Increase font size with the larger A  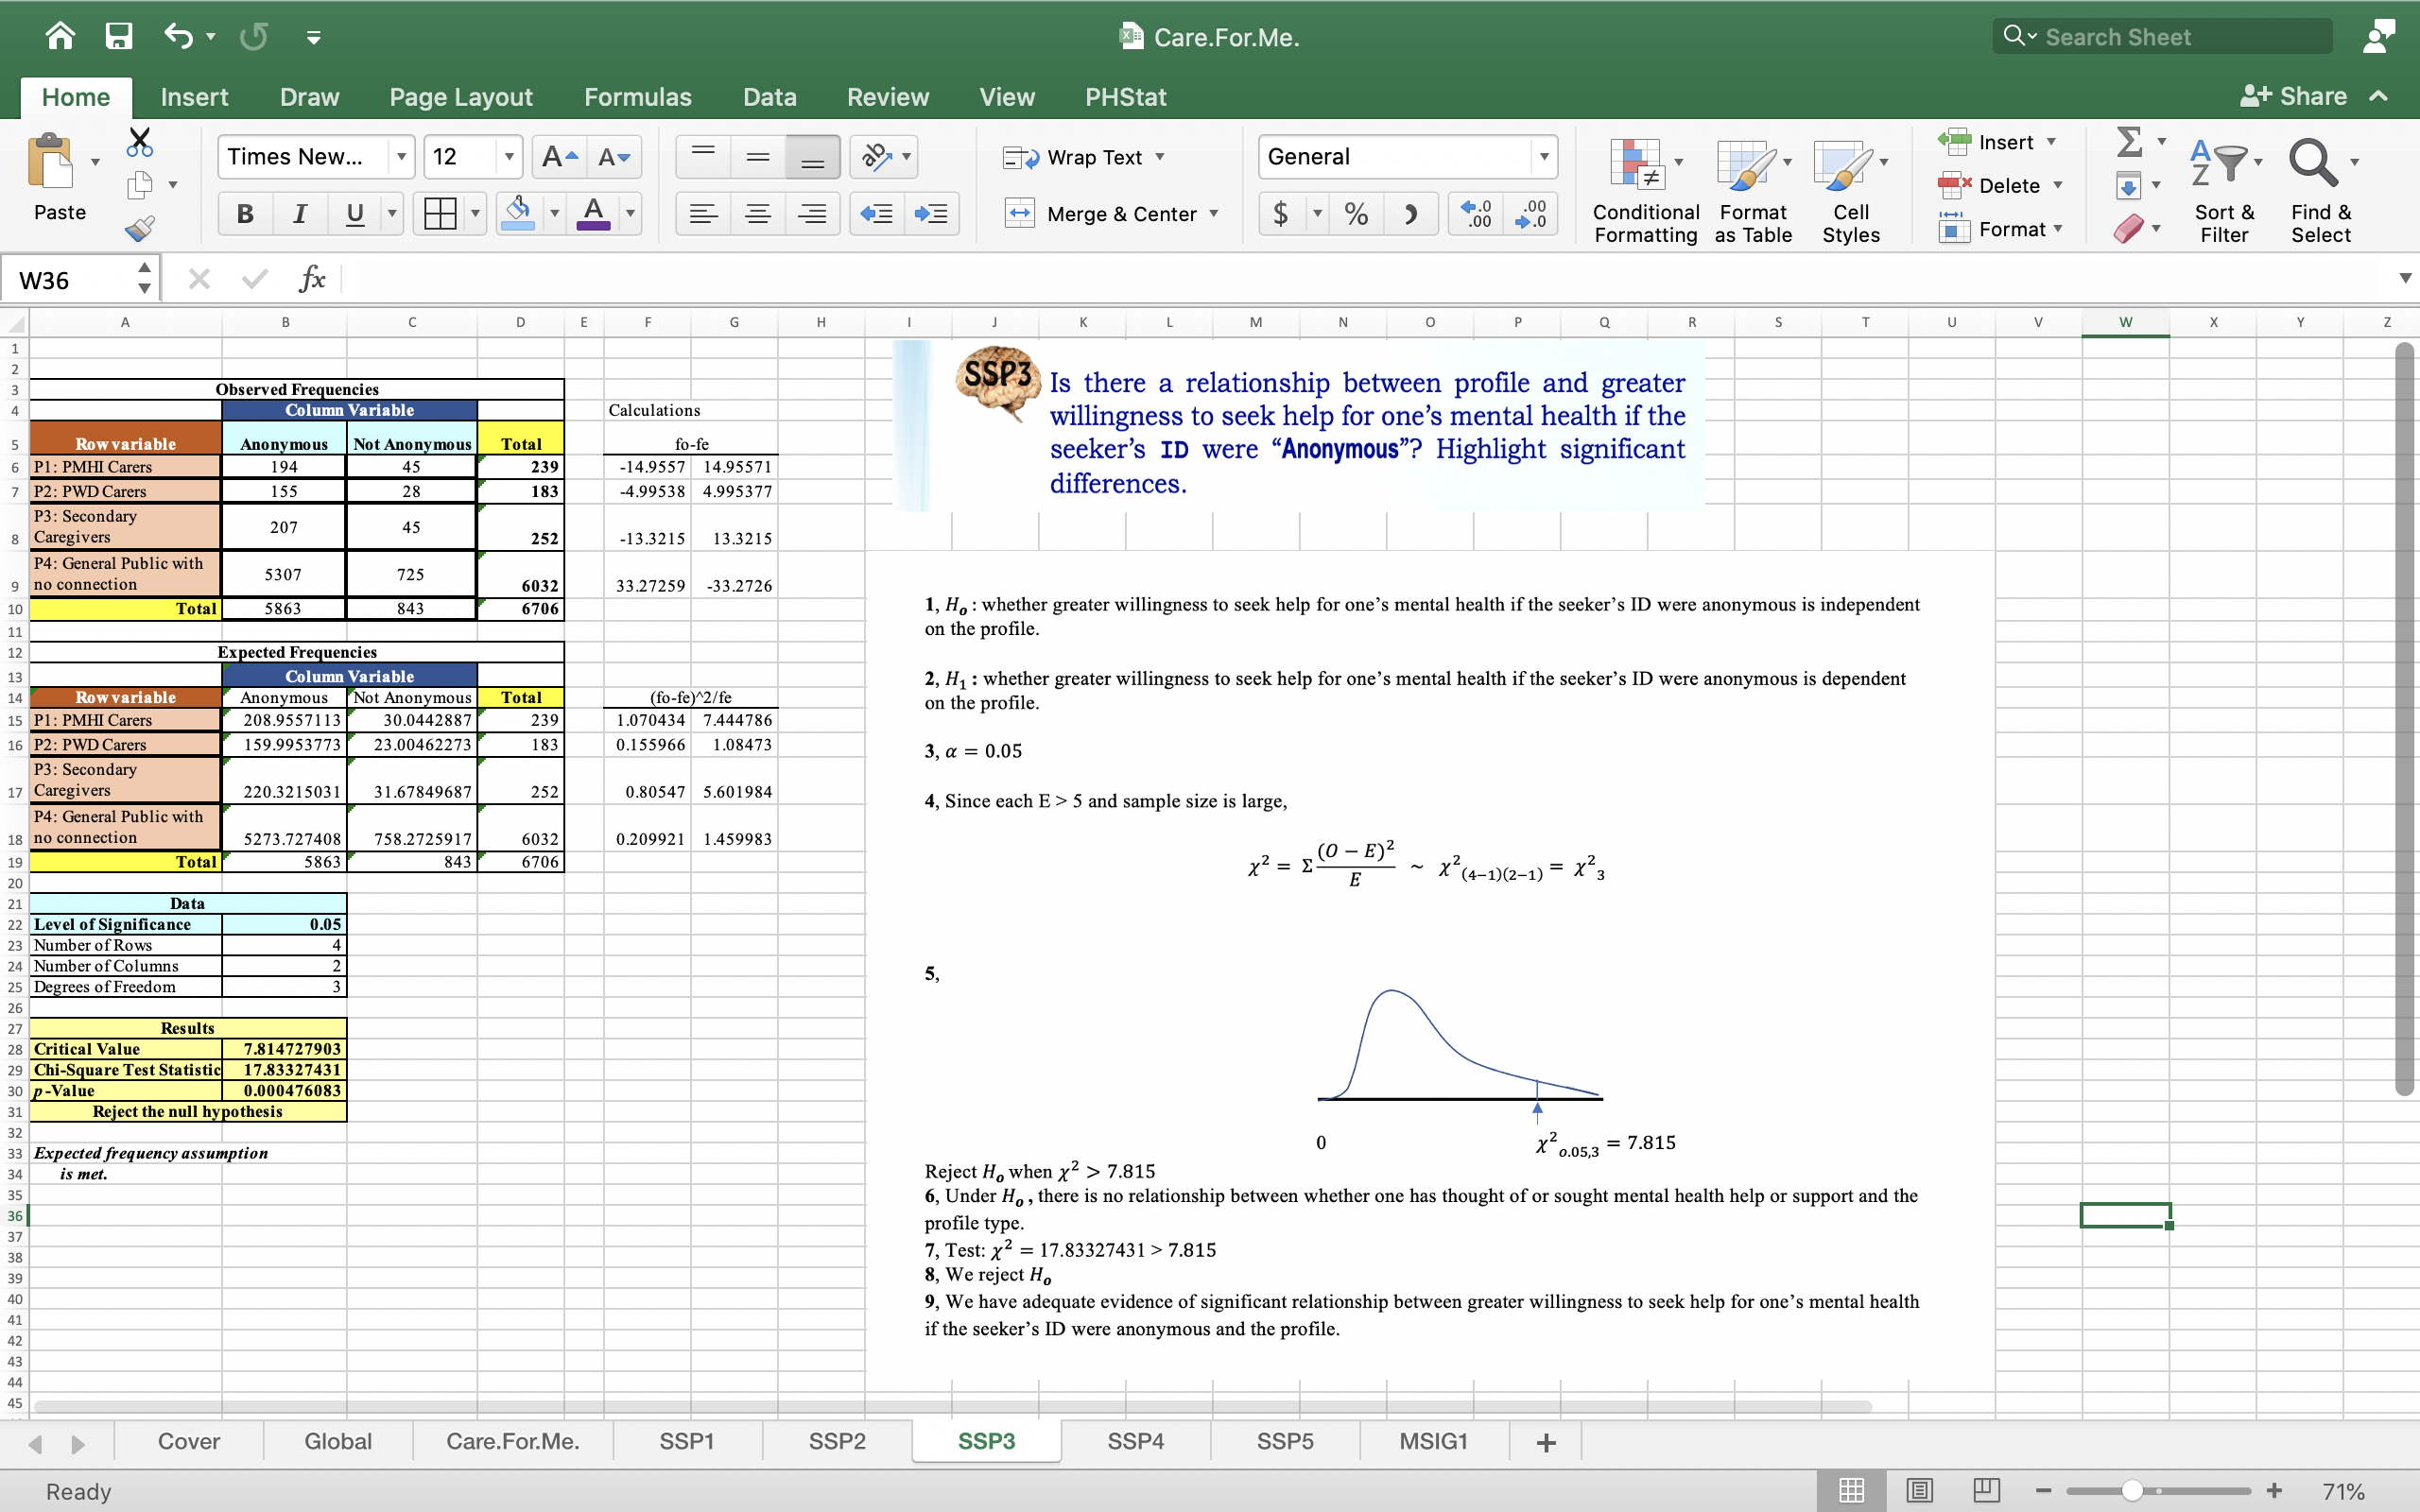tap(558, 157)
